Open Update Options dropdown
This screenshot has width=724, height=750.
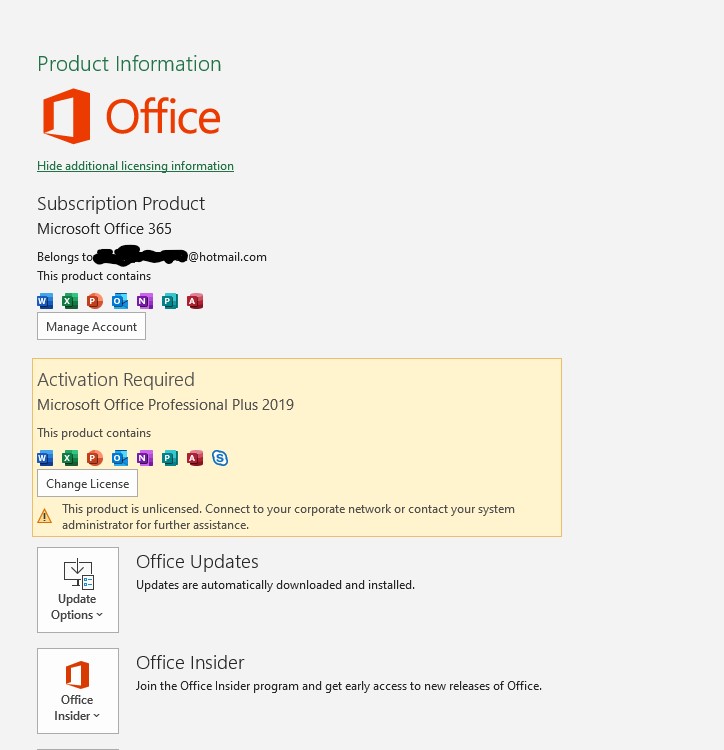click(78, 590)
